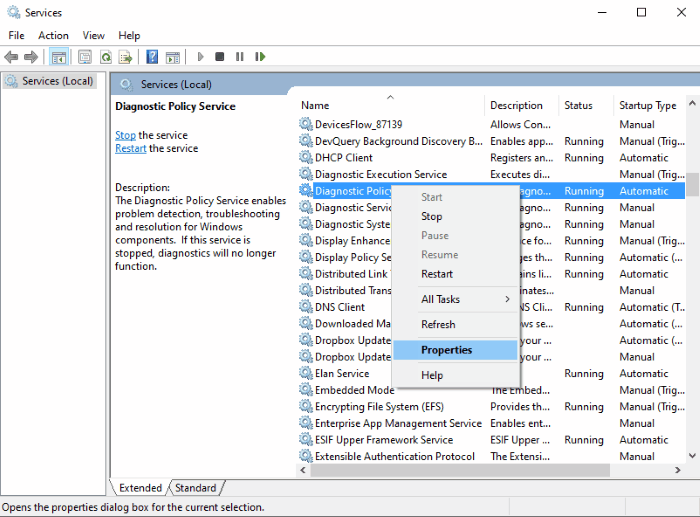This screenshot has width=700, height=517.
Task: Click Services app icon in title bar
Action: coord(13,12)
